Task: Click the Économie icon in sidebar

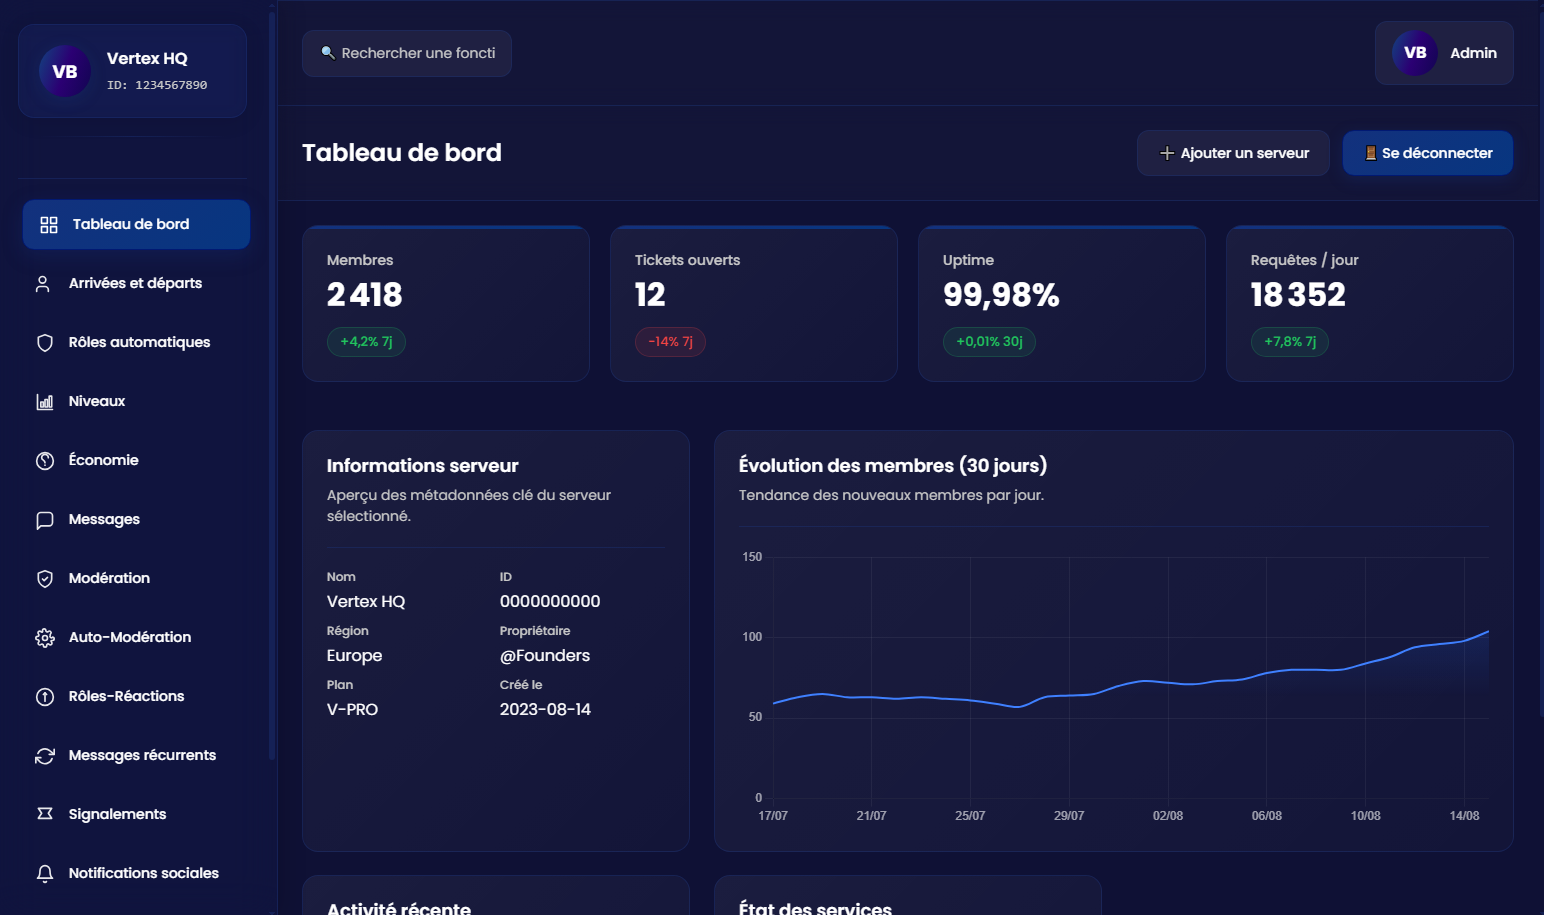Action: tap(45, 461)
